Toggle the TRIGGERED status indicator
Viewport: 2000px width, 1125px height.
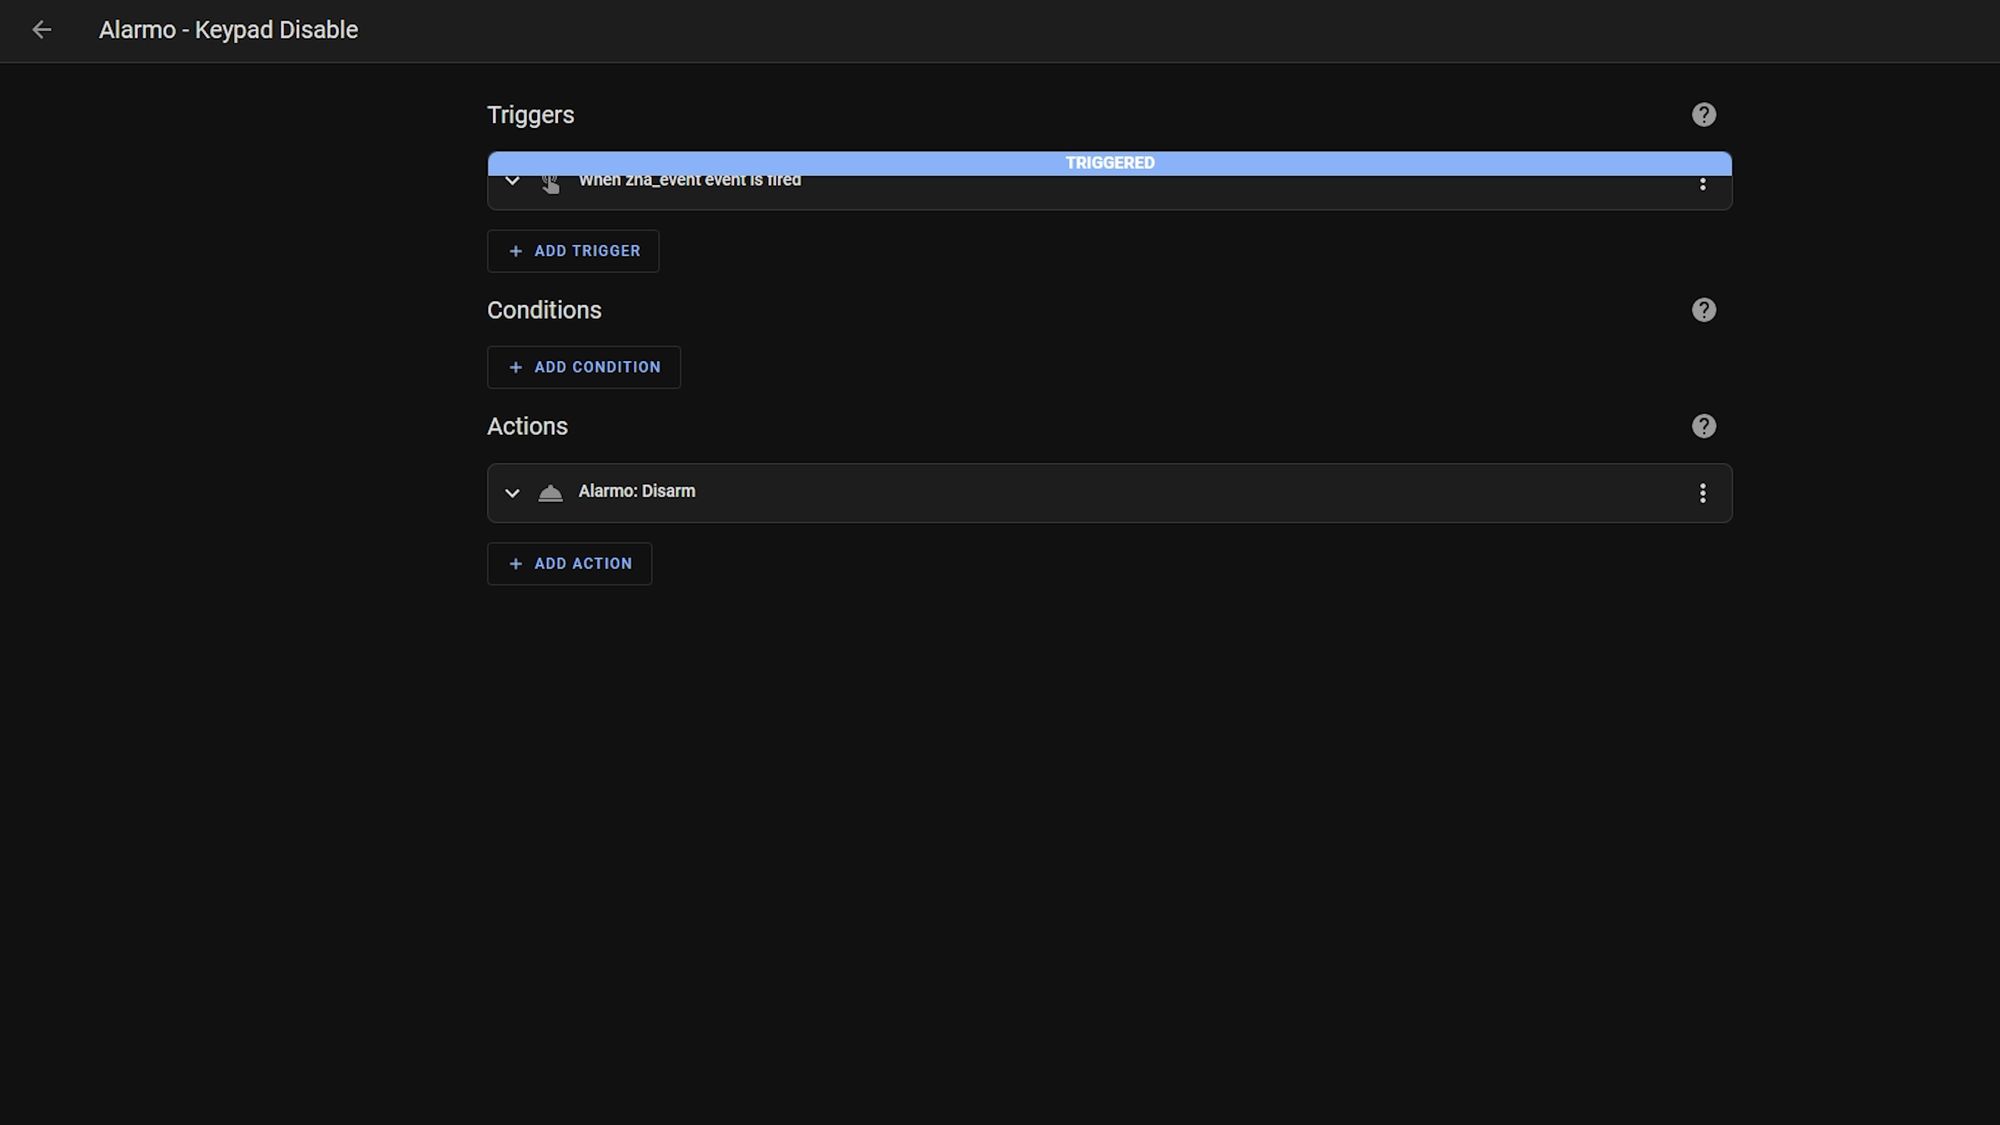(1110, 162)
